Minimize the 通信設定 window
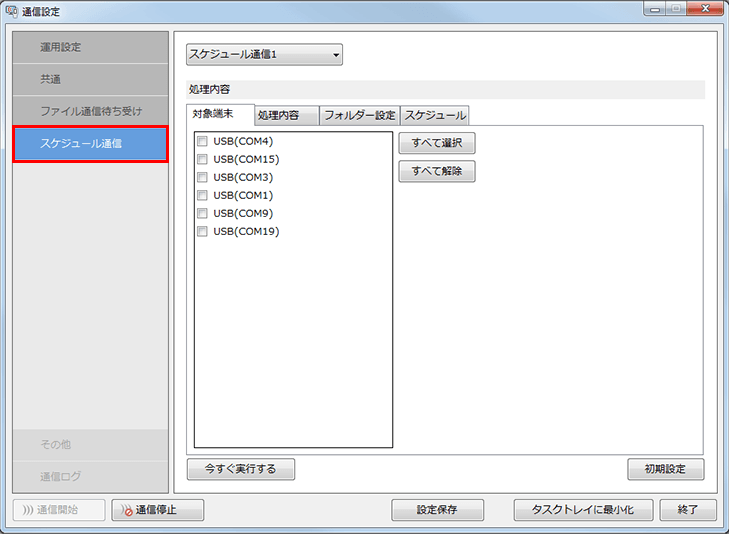This screenshot has width=730, height=534. point(655,9)
